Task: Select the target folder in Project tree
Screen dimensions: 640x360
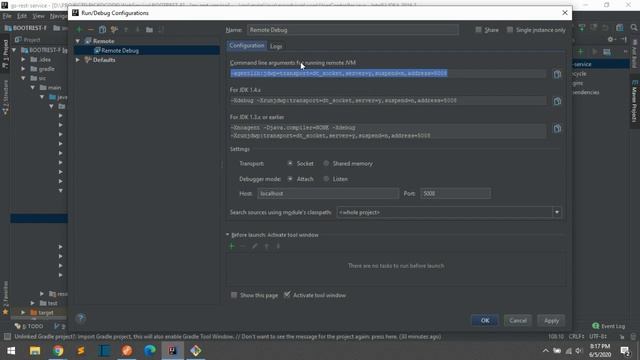Action: pyautogui.click(x=46, y=313)
